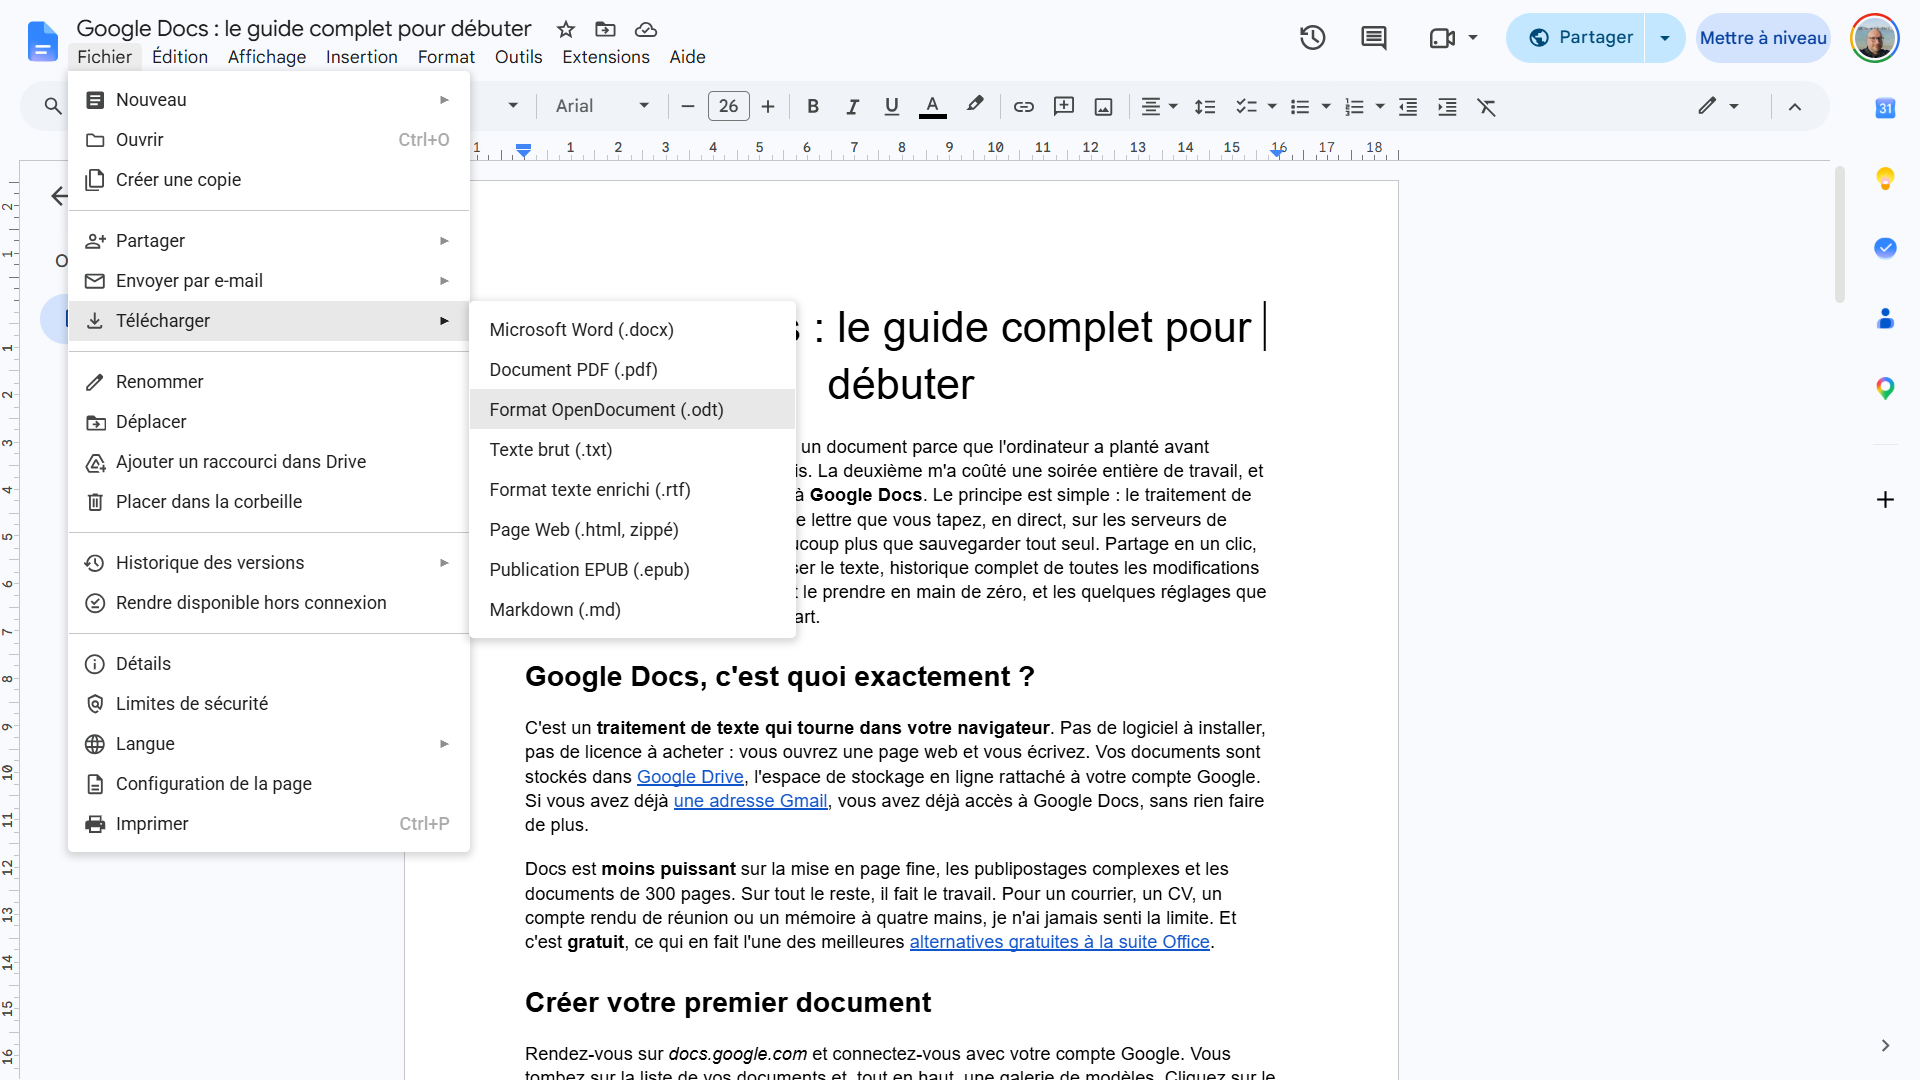1920x1080 pixels.
Task: Open line and paragraph spacing
Action: tap(1205, 106)
